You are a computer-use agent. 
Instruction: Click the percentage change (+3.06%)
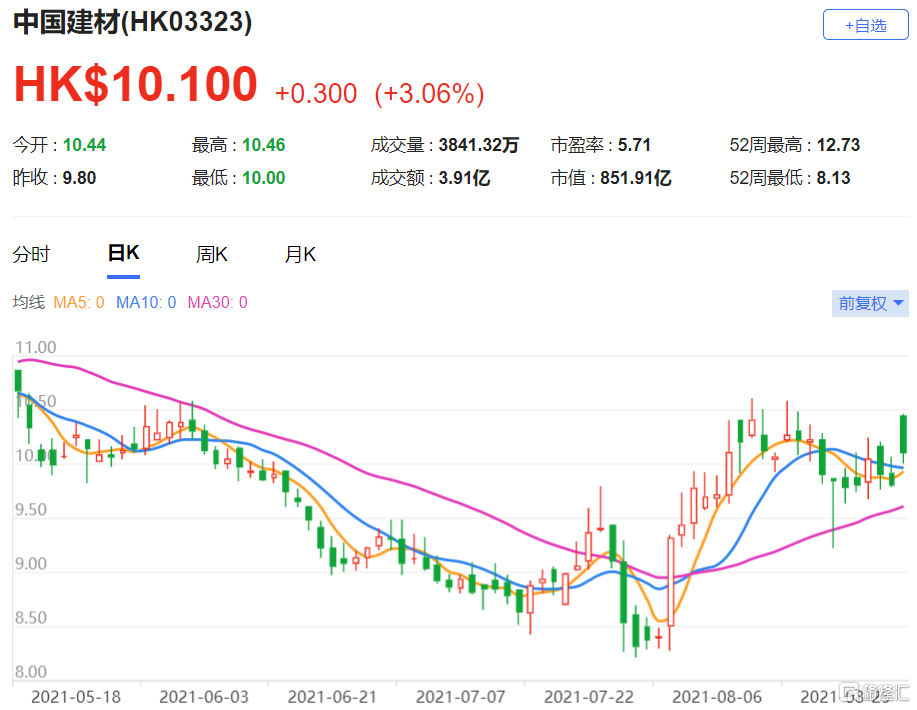[429, 94]
